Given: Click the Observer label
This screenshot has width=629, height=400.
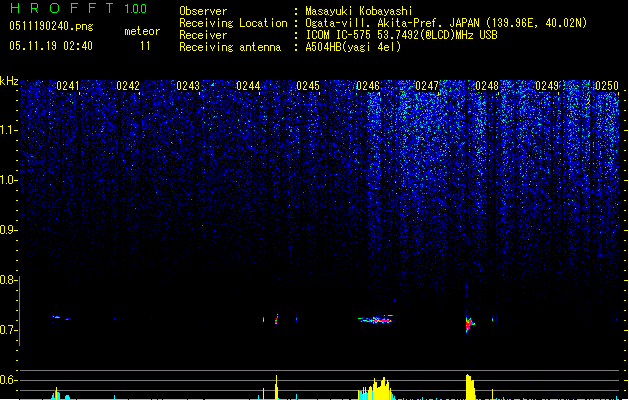Looking at the screenshot, I should pyautogui.click(x=203, y=11).
